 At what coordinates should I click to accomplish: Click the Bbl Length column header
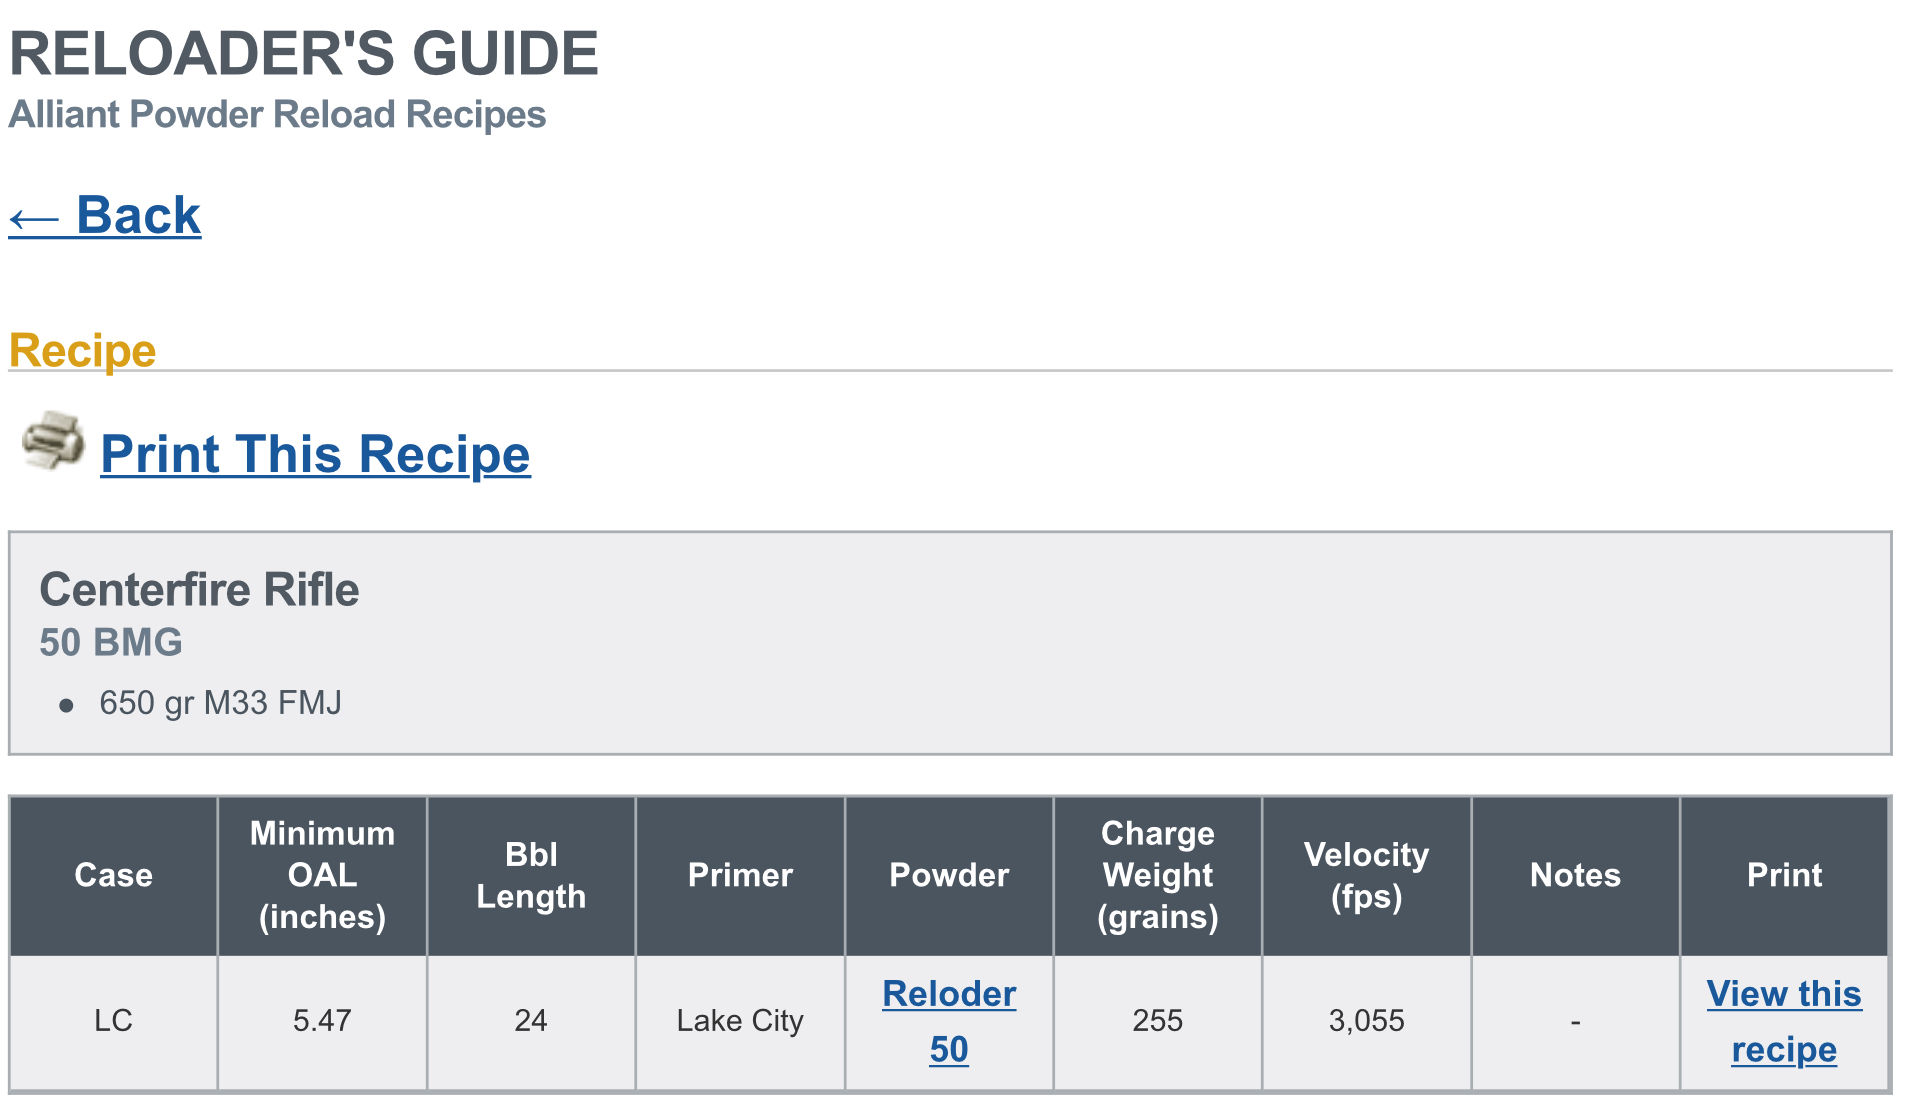click(x=531, y=875)
